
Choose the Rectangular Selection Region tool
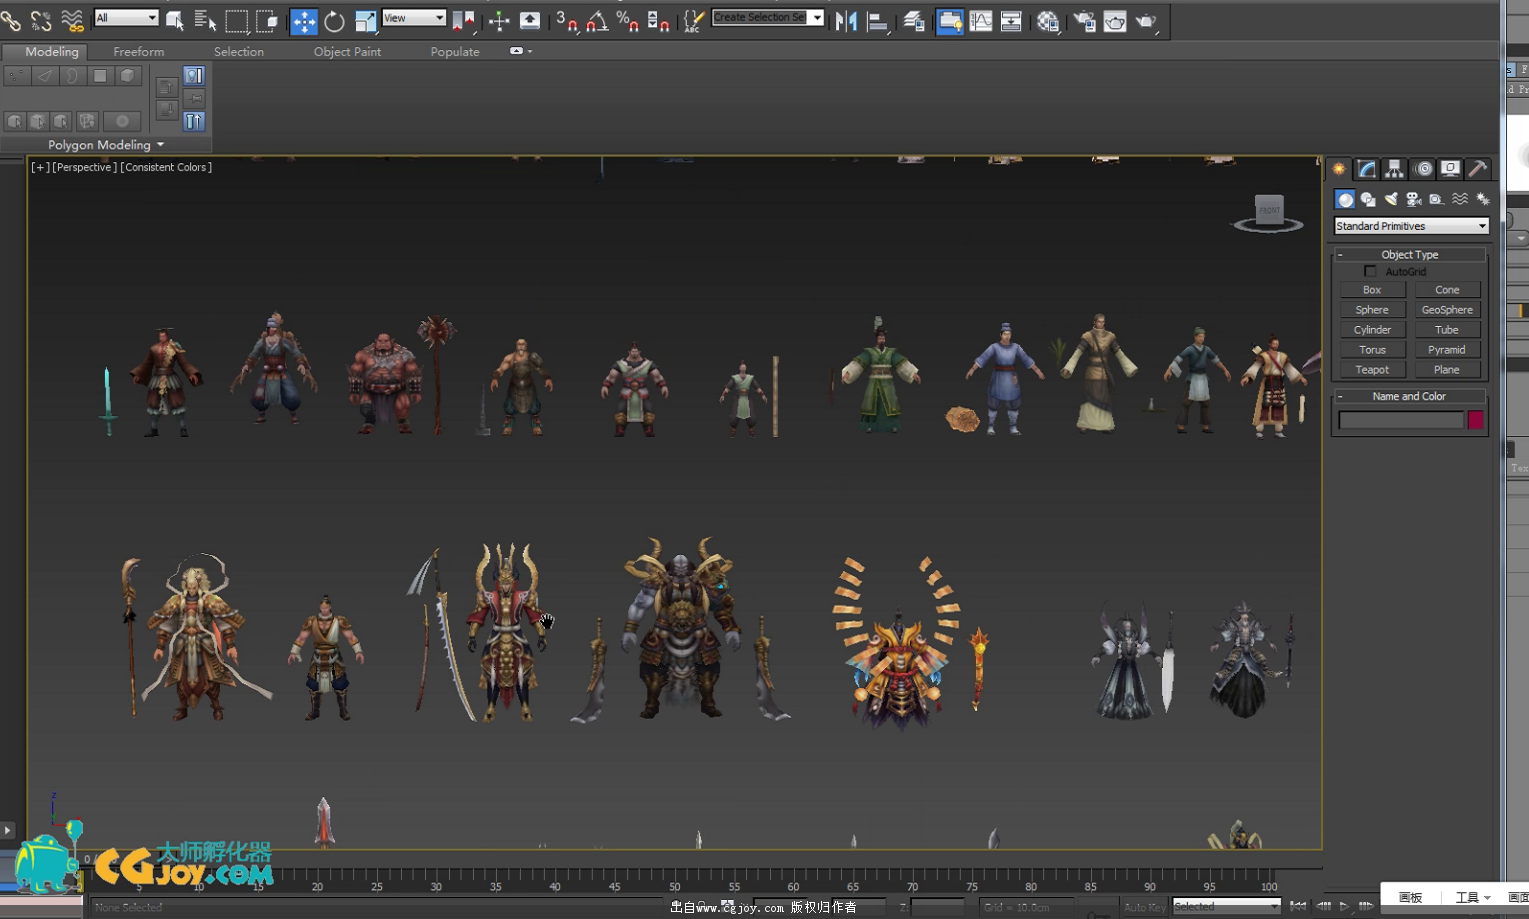(x=236, y=21)
